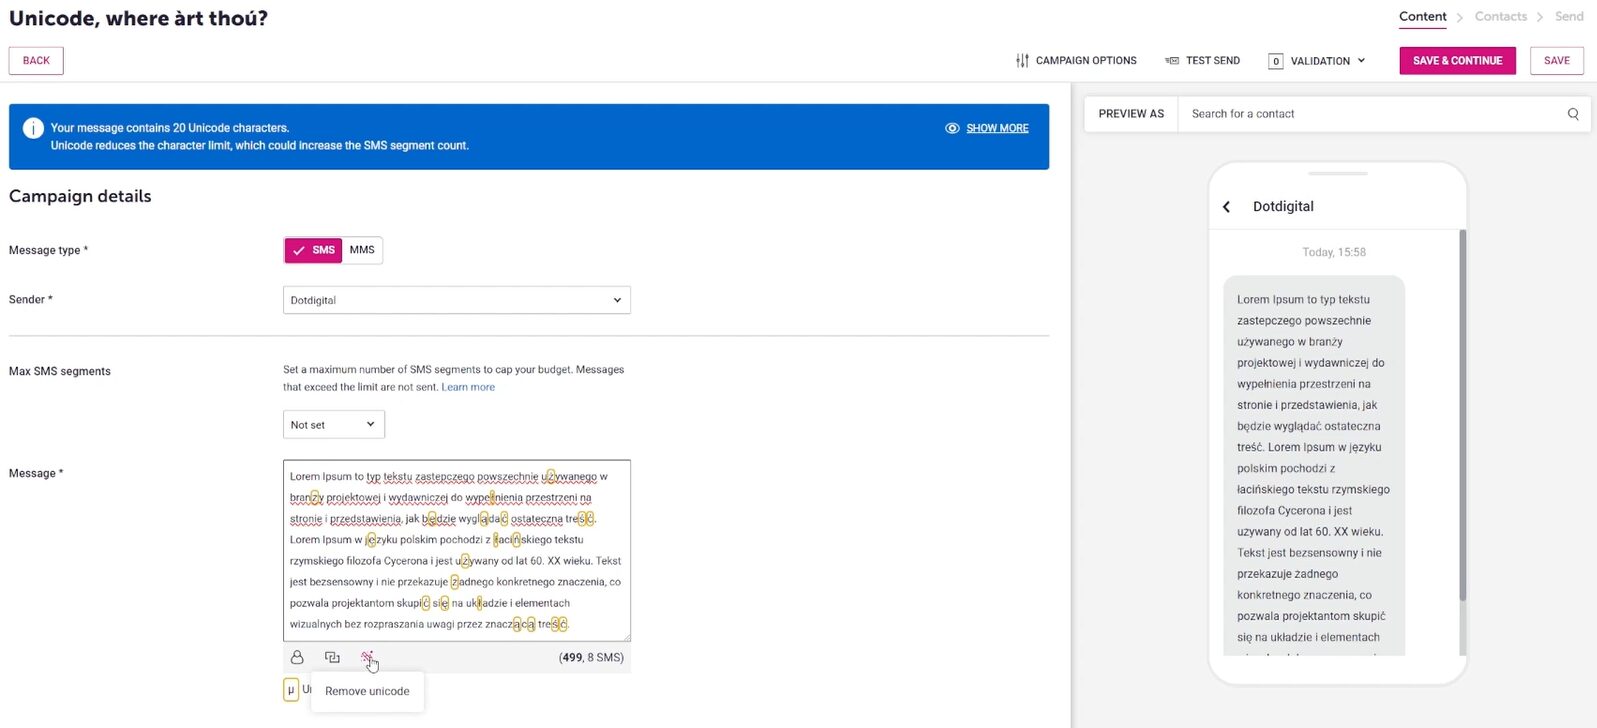Screen dimensions: 1597x728
Task: Click the personalization person icon below message
Action: tap(297, 657)
